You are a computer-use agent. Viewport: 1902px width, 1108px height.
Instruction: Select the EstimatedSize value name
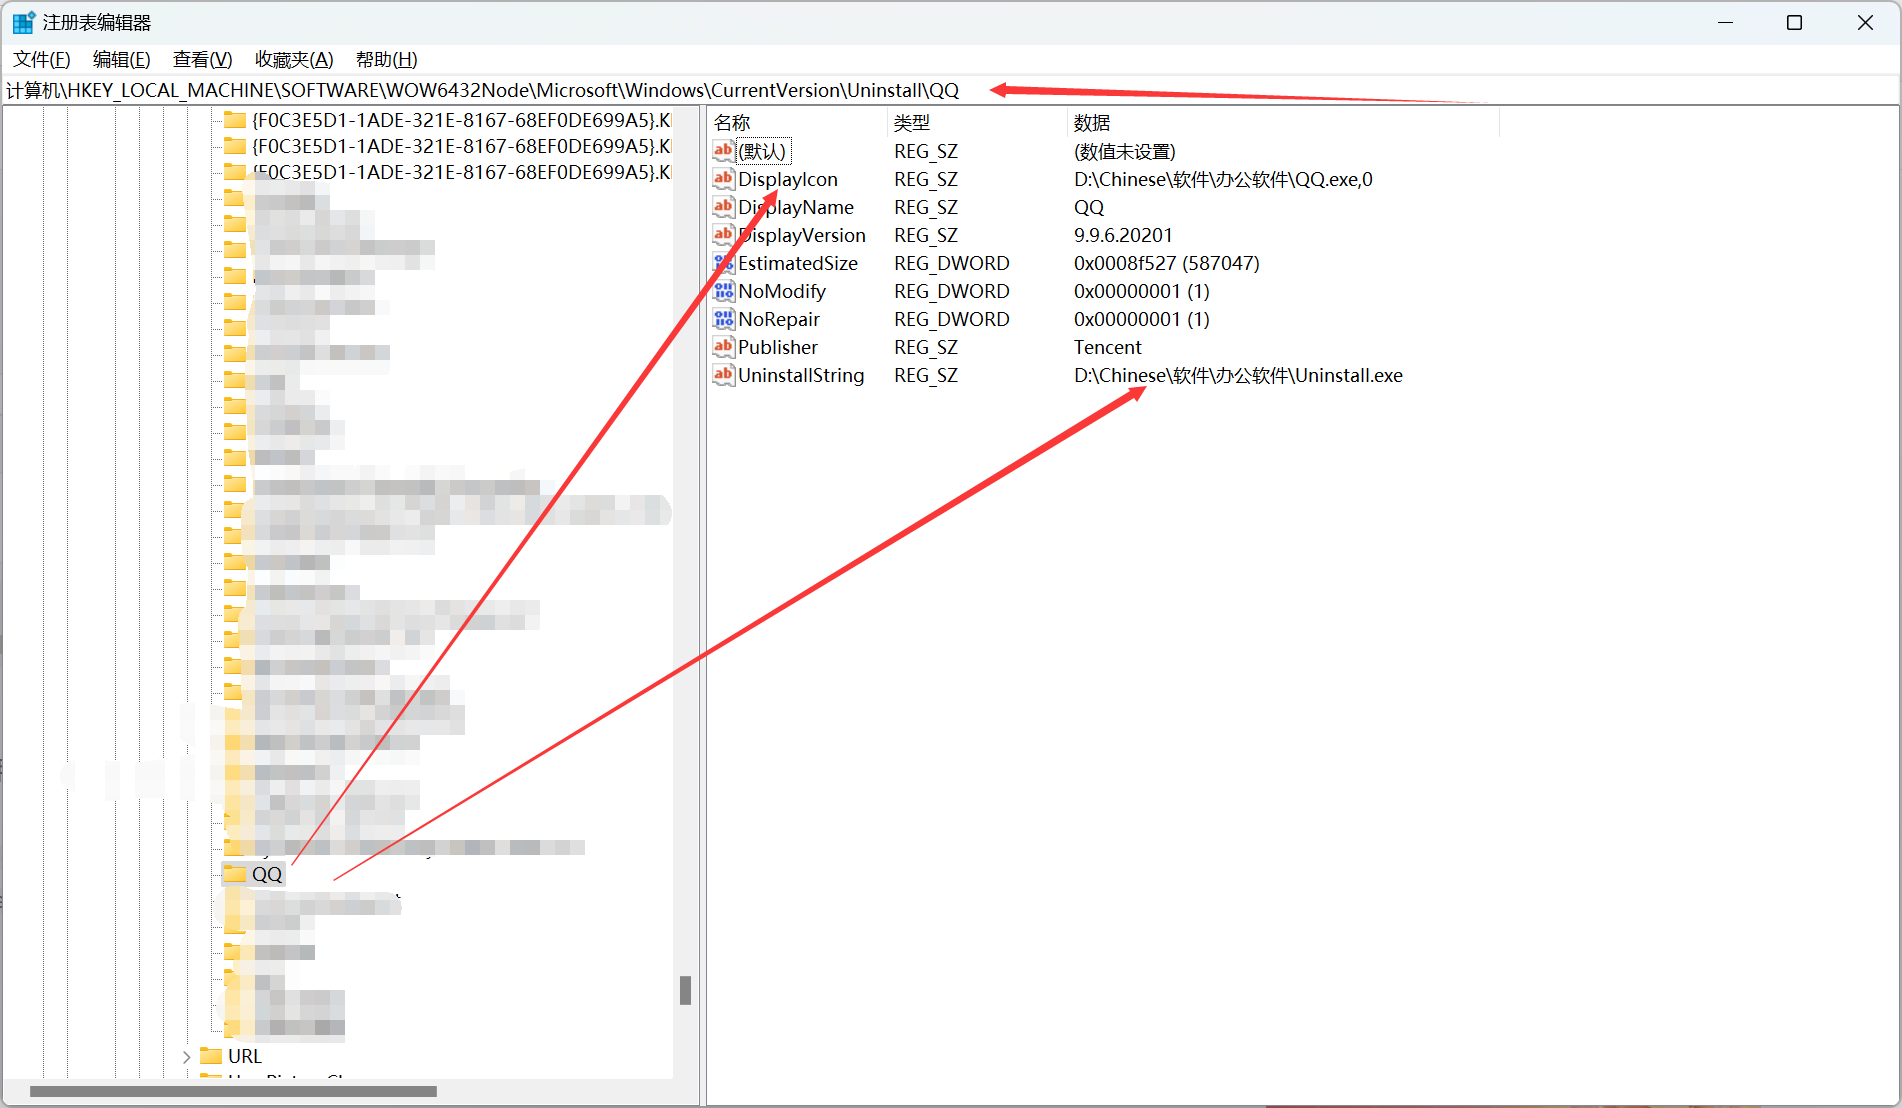798,263
